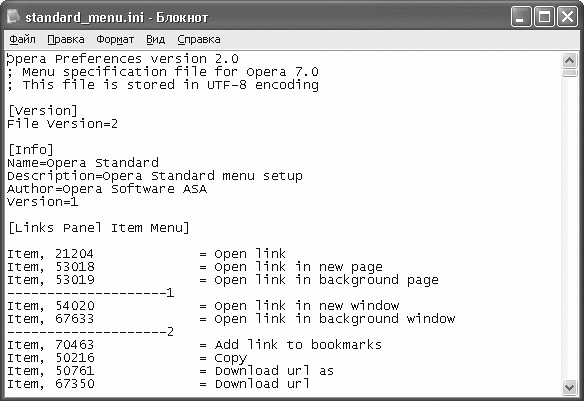The height and width of the screenshot is (401, 584).
Task: Place cursor in the [Version] line
Action: (42, 111)
